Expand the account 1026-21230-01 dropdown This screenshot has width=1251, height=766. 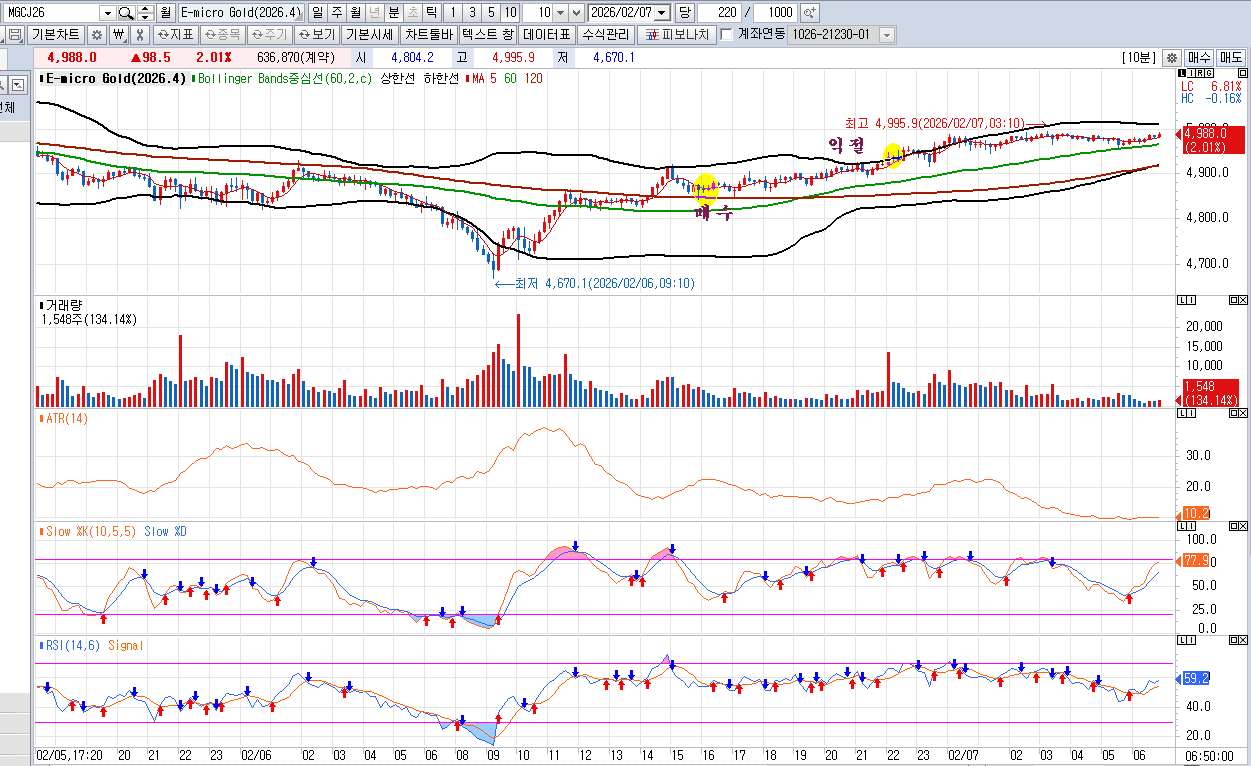886,34
